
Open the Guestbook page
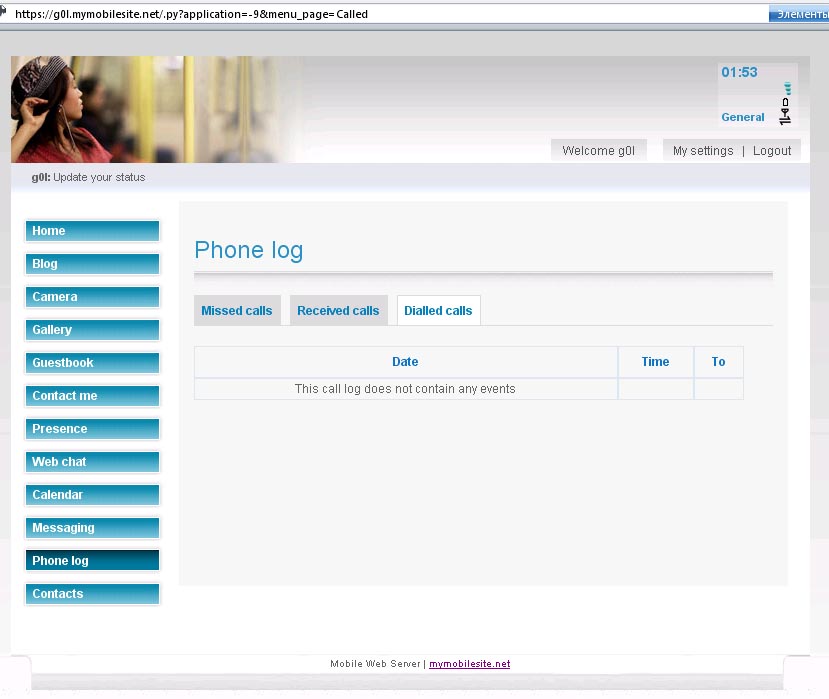pos(92,363)
